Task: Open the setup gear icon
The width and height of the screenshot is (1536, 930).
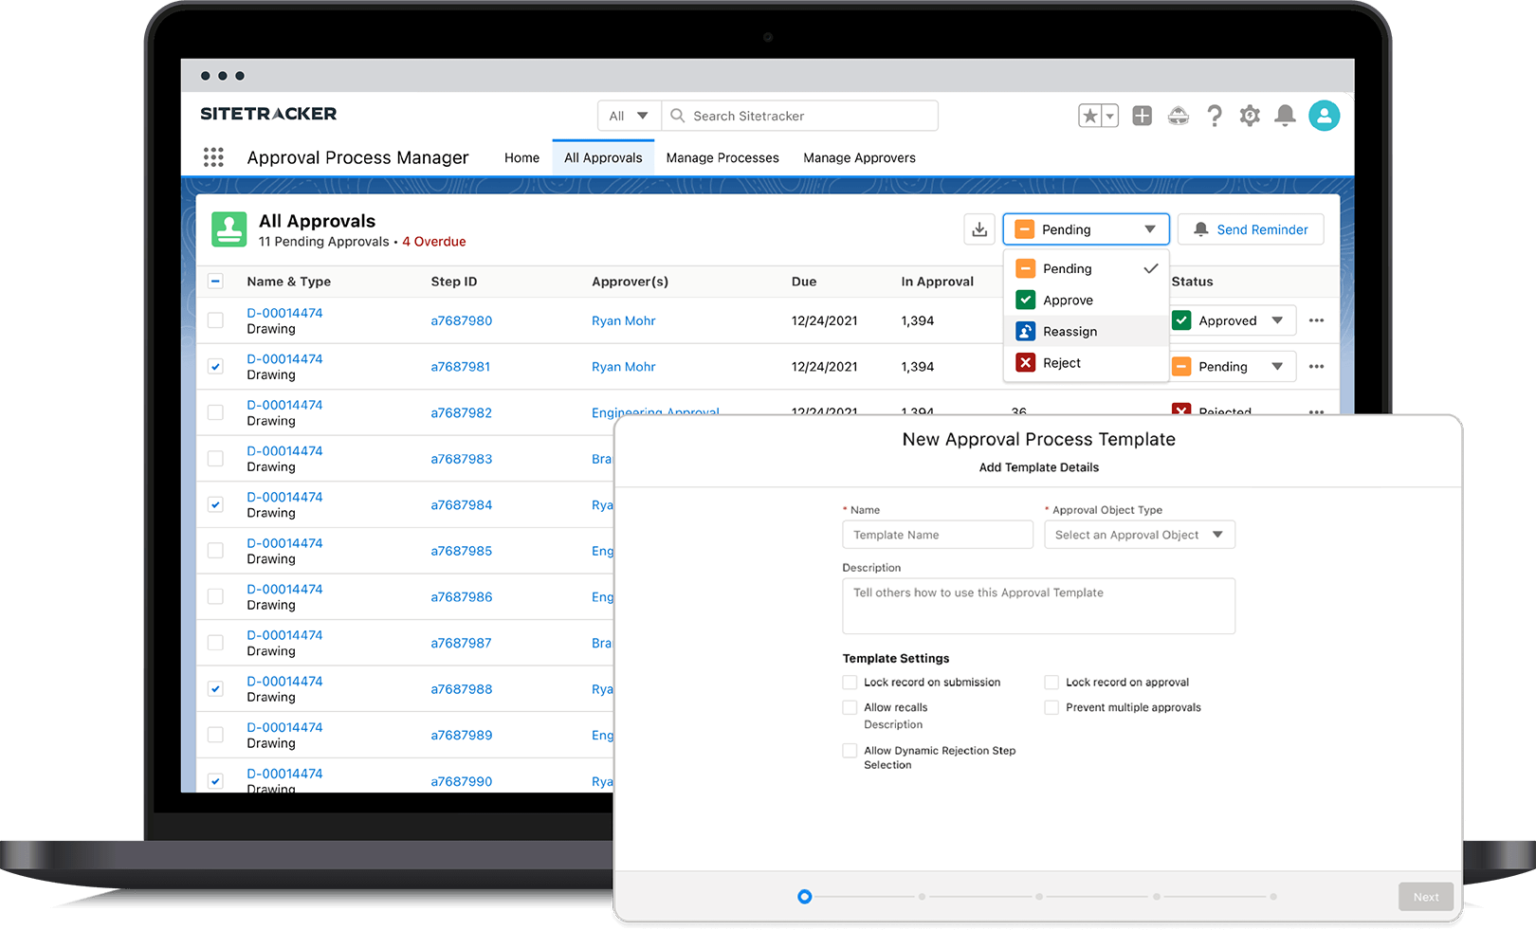Action: (1249, 115)
